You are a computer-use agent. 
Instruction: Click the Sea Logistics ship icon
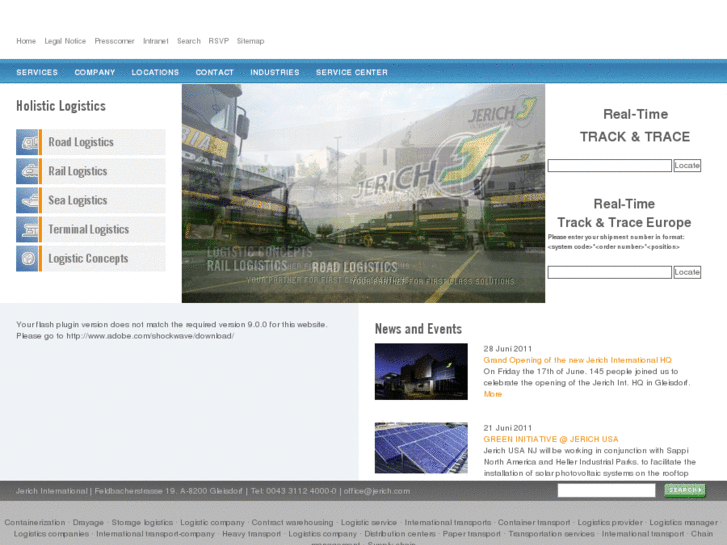27,200
